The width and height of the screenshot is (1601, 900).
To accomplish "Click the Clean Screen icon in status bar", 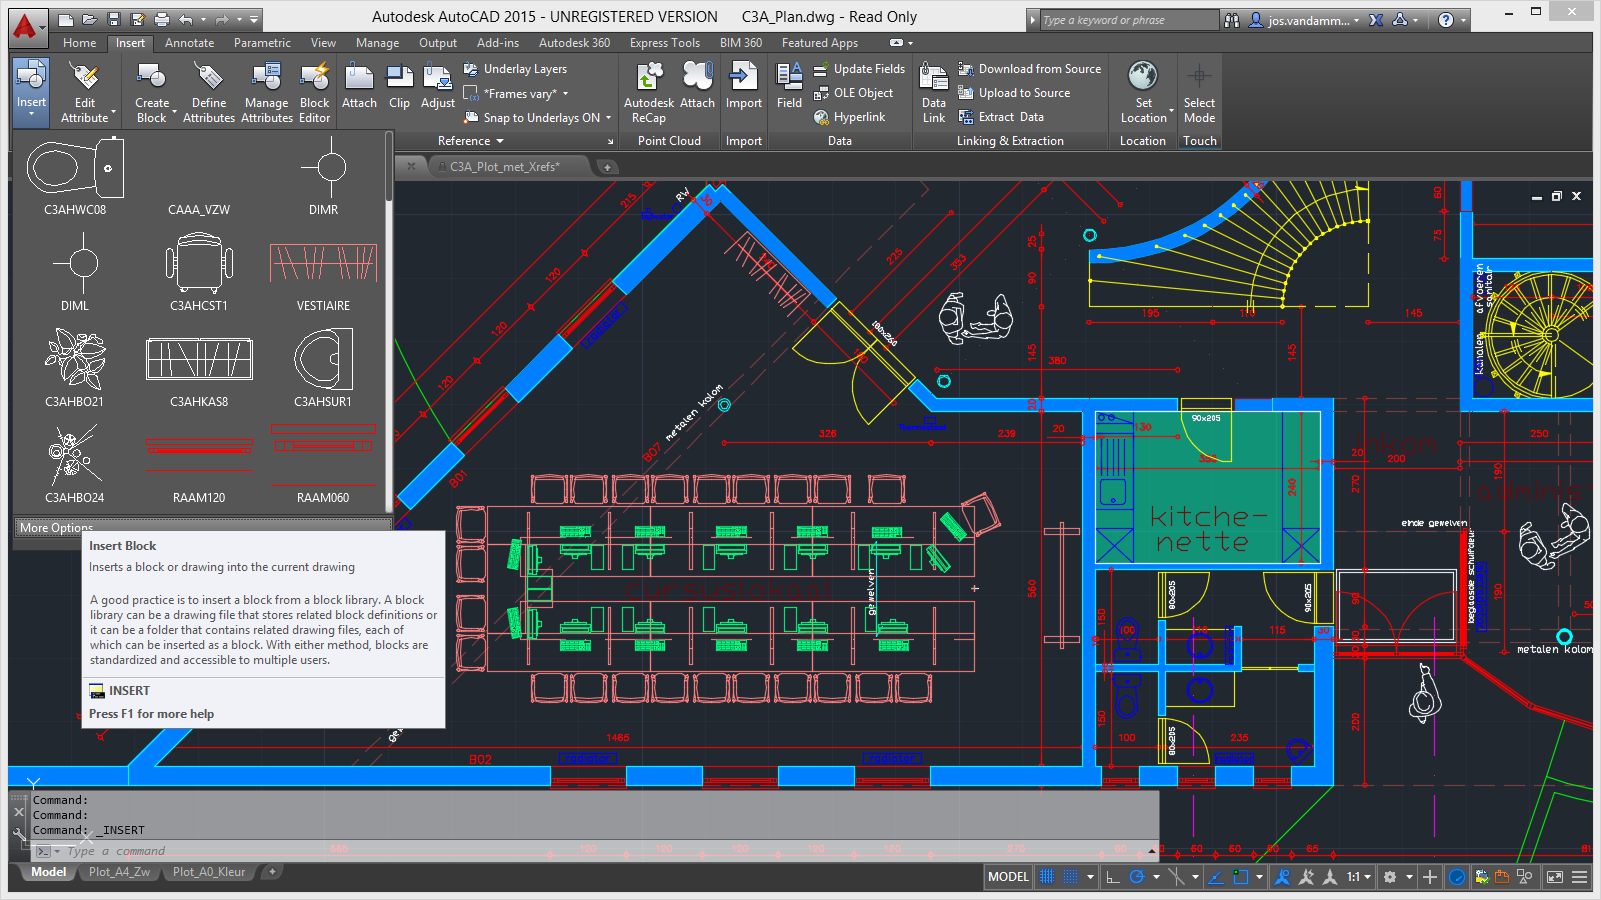I will tap(1555, 877).
